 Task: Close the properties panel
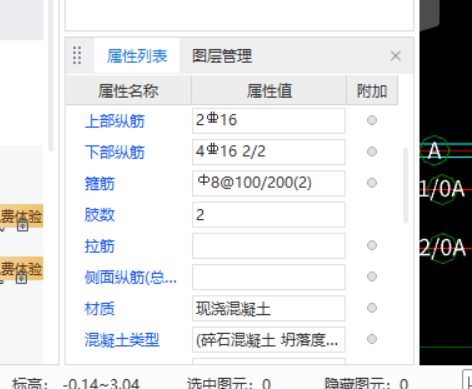396,56
